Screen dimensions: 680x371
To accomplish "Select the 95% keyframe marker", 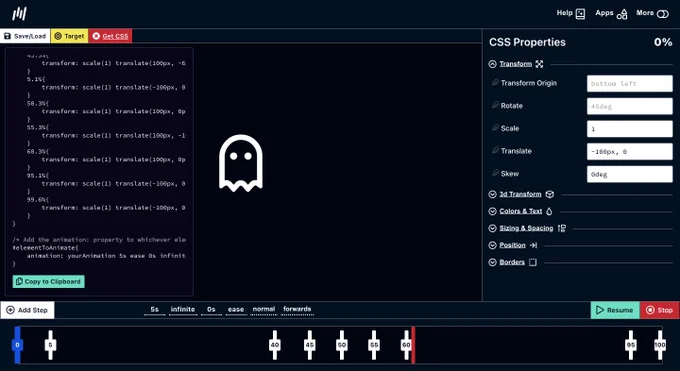I will click(631, 345).
